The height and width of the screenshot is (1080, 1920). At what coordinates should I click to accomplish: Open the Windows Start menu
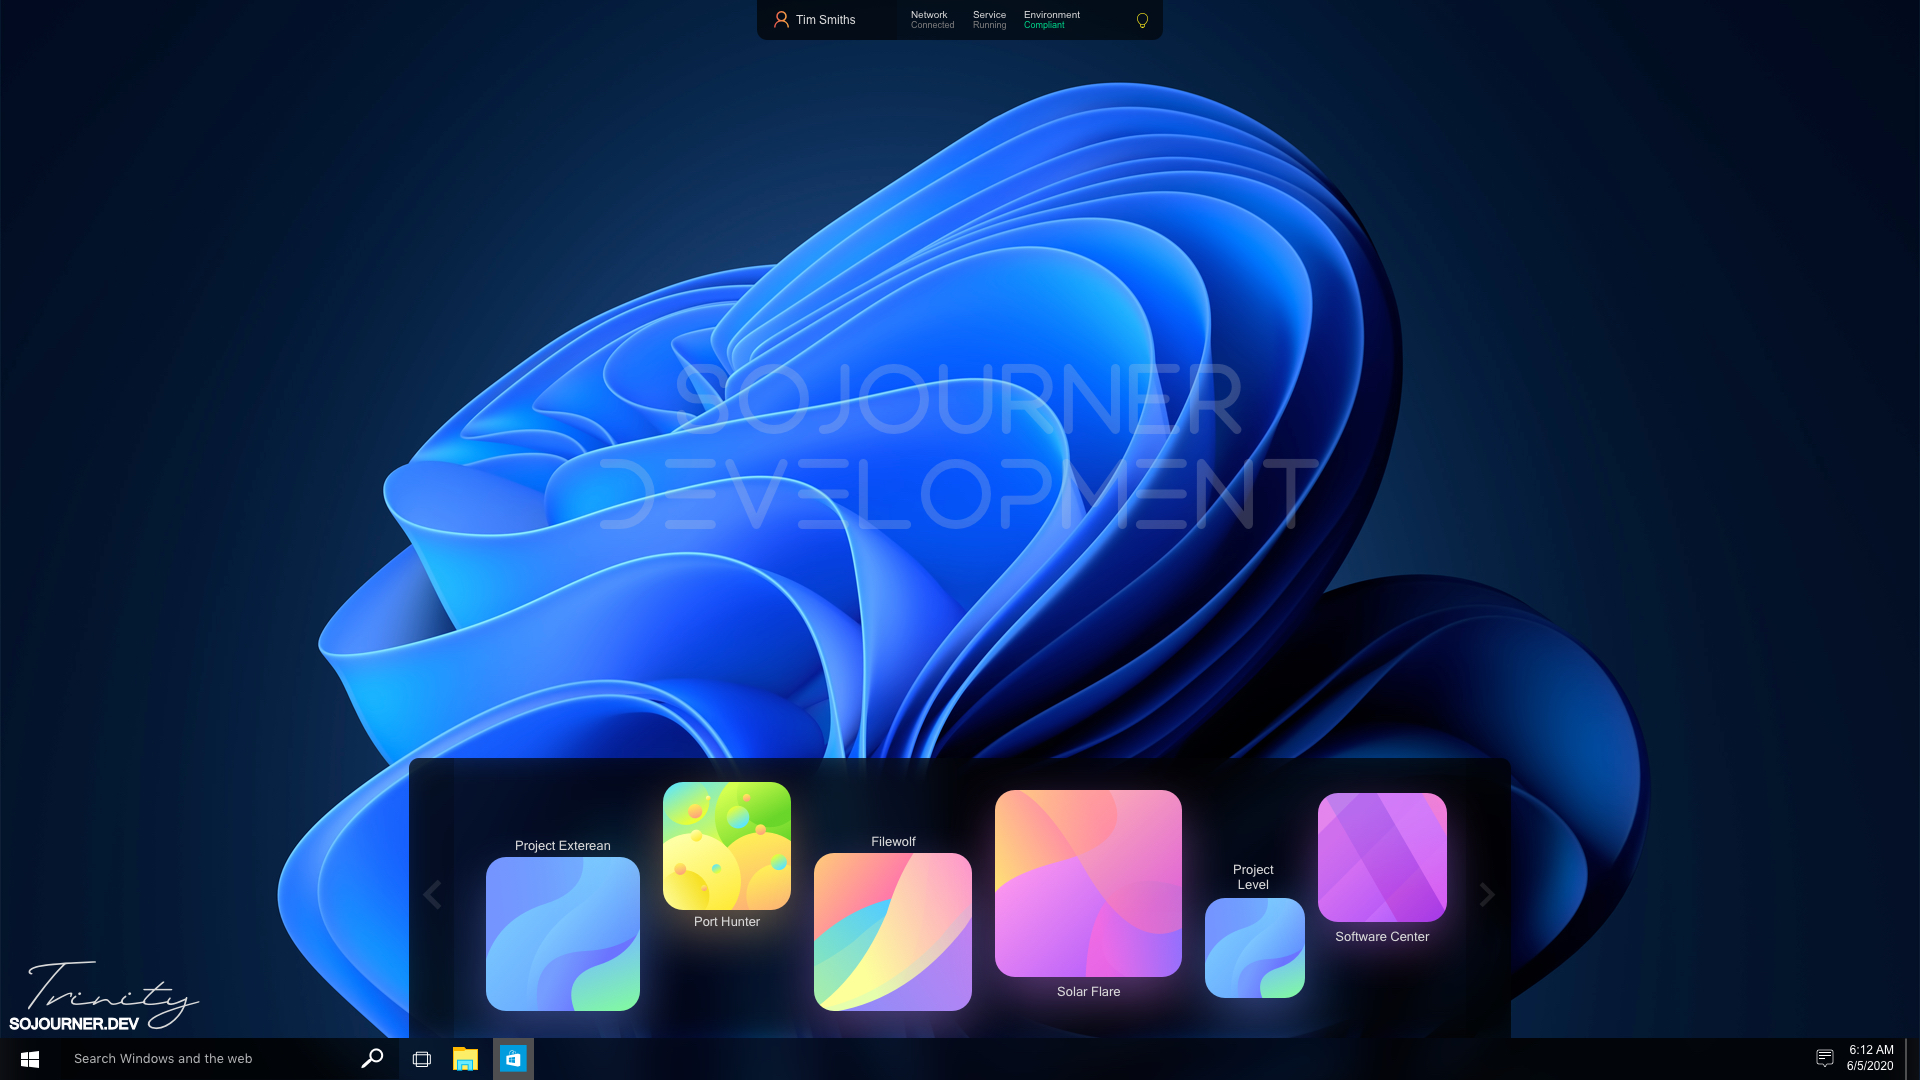click(x=30, y=1058)
